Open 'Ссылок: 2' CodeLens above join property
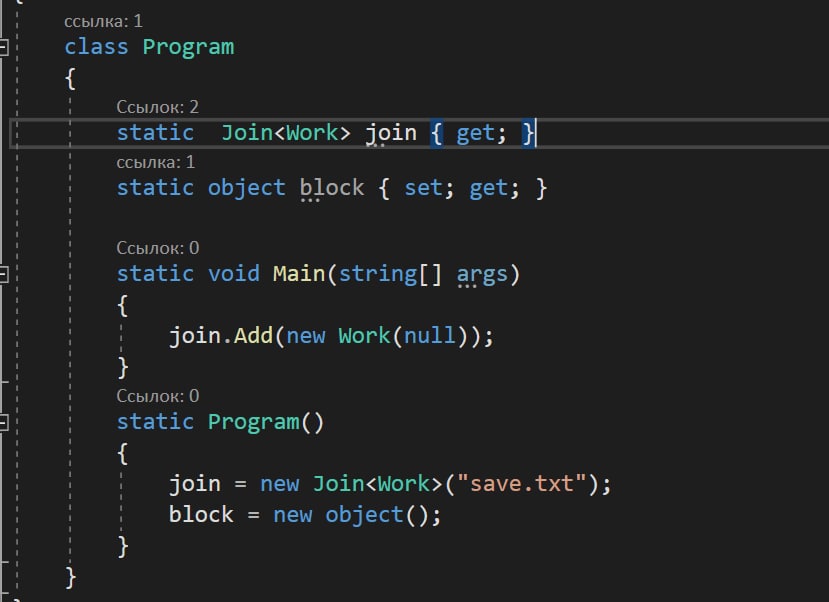The height and width of the screenshot is (602, 829). coord(158,107)
